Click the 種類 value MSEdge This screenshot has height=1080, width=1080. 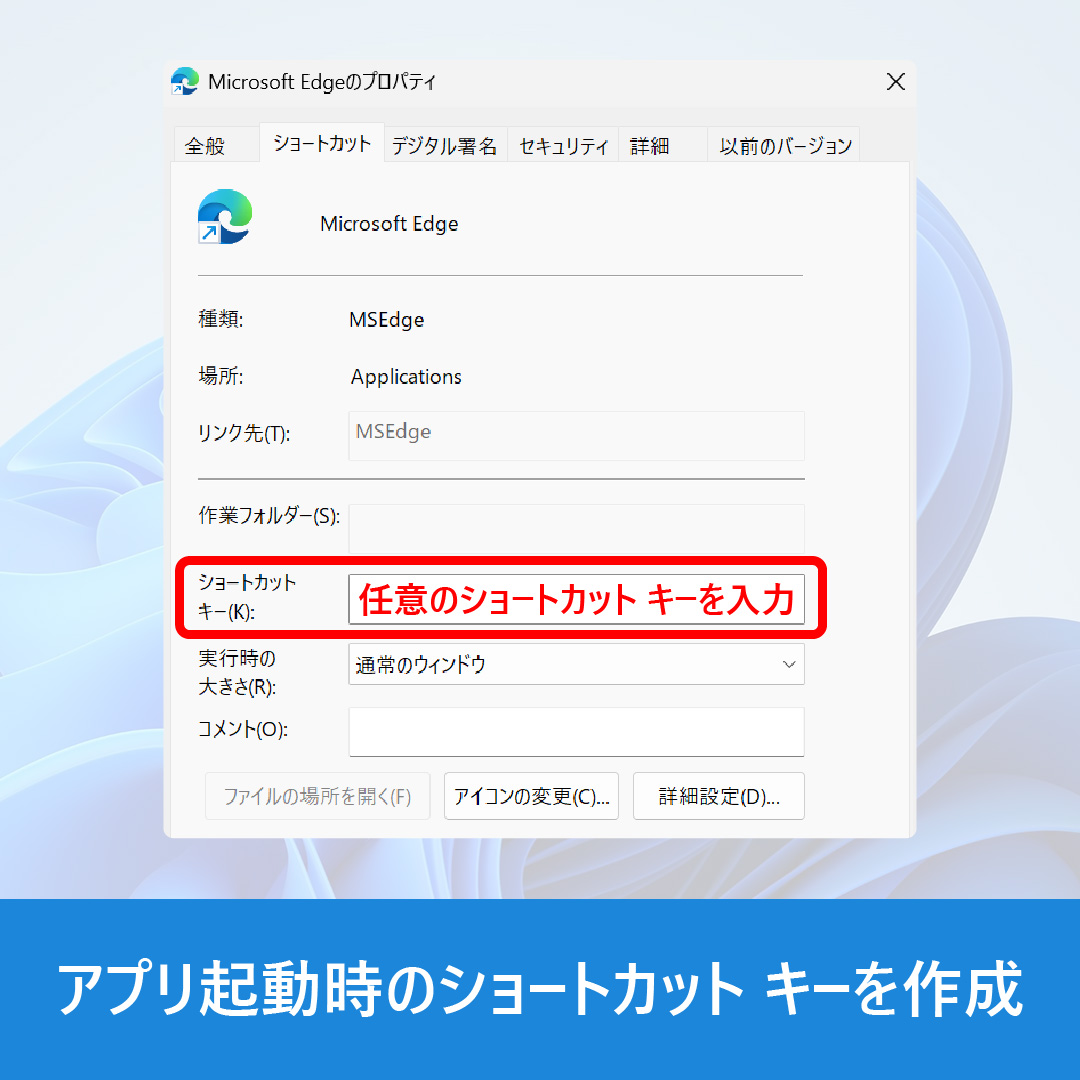click(x=386, y=320)
